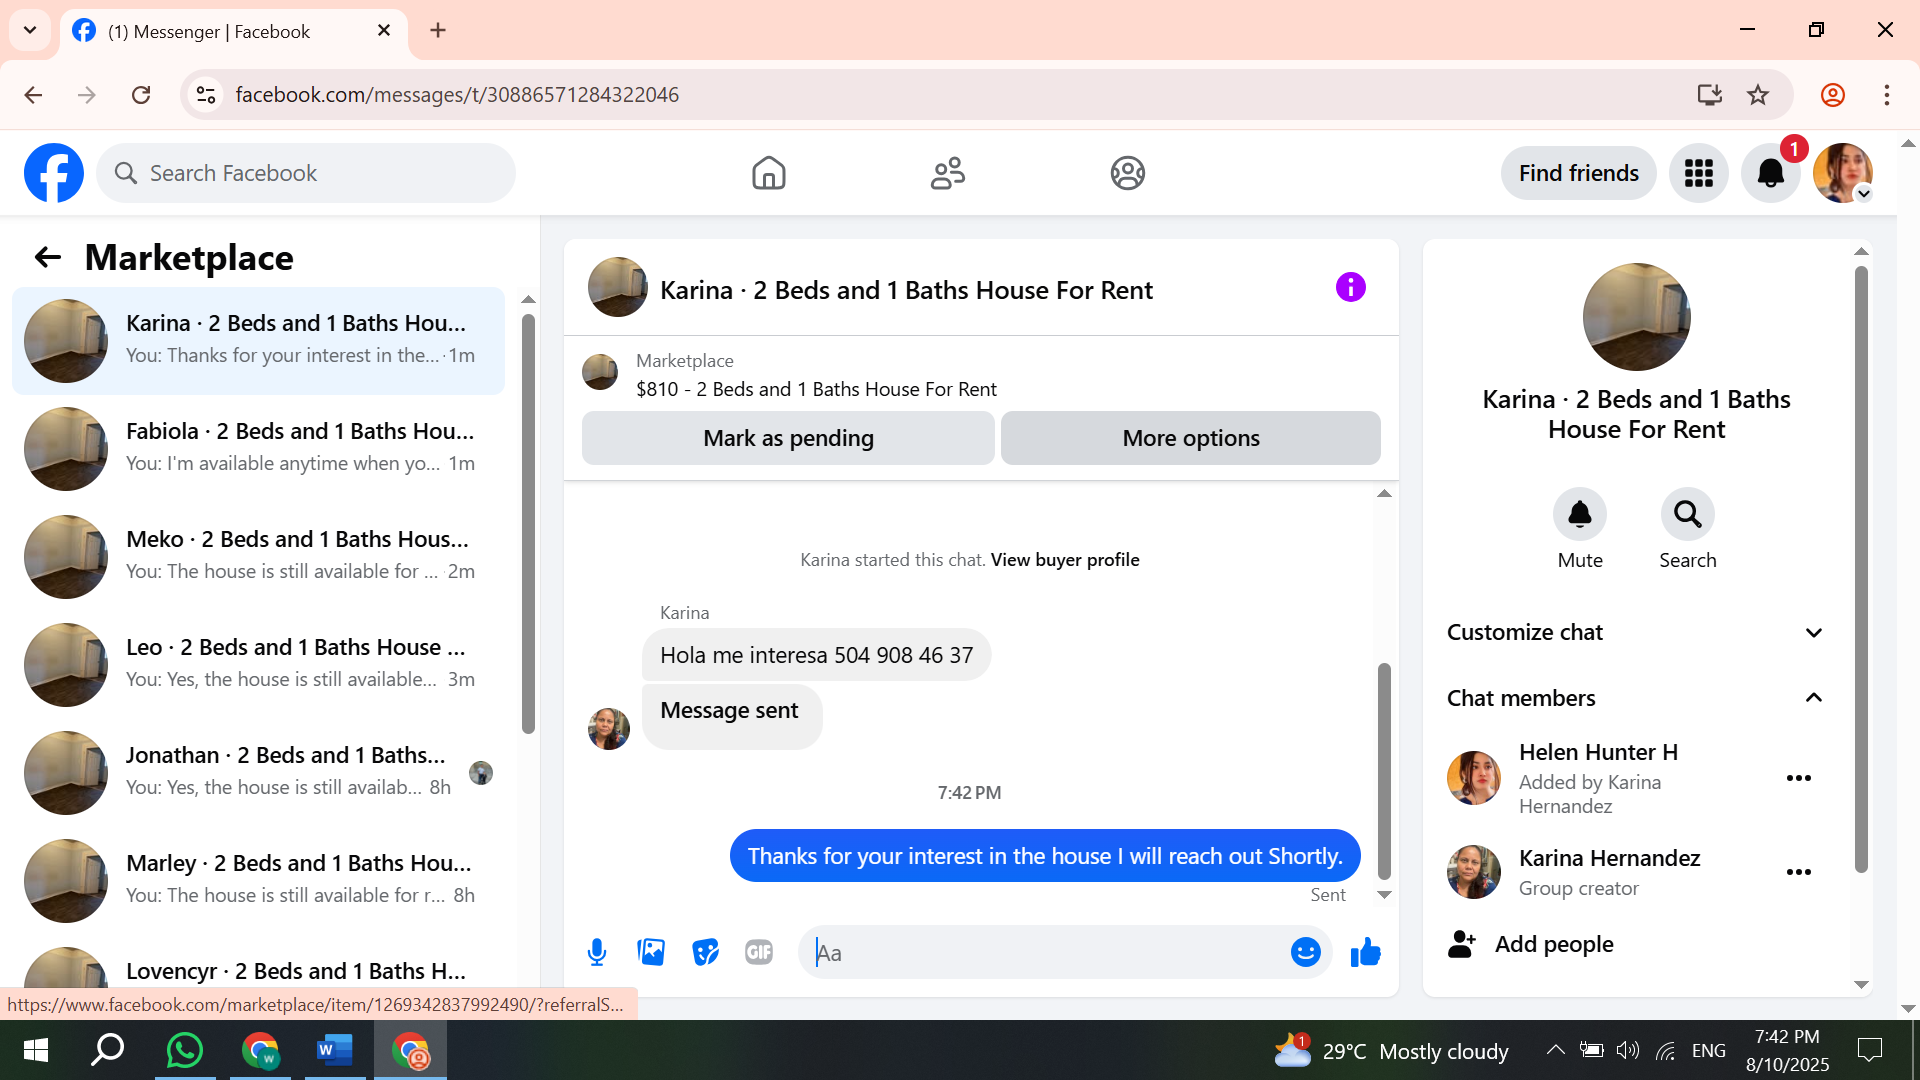Image resolution: width=1920 pixels, height=1080 pixels.
Task: Click View buyer profile link
Action: 1064,560
